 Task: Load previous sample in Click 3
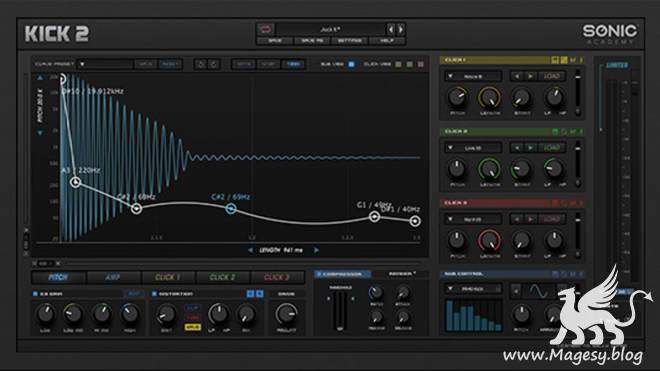click(x=517, y=219)
